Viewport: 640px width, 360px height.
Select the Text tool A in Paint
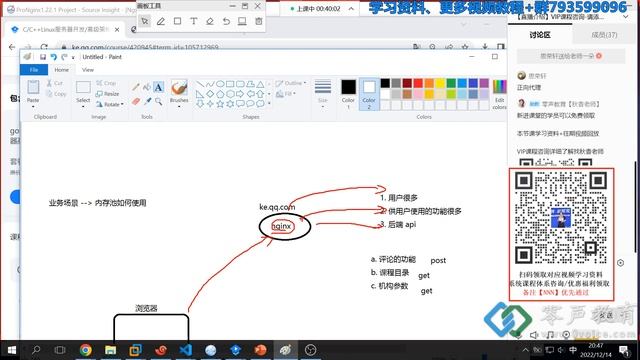[158, 87]
